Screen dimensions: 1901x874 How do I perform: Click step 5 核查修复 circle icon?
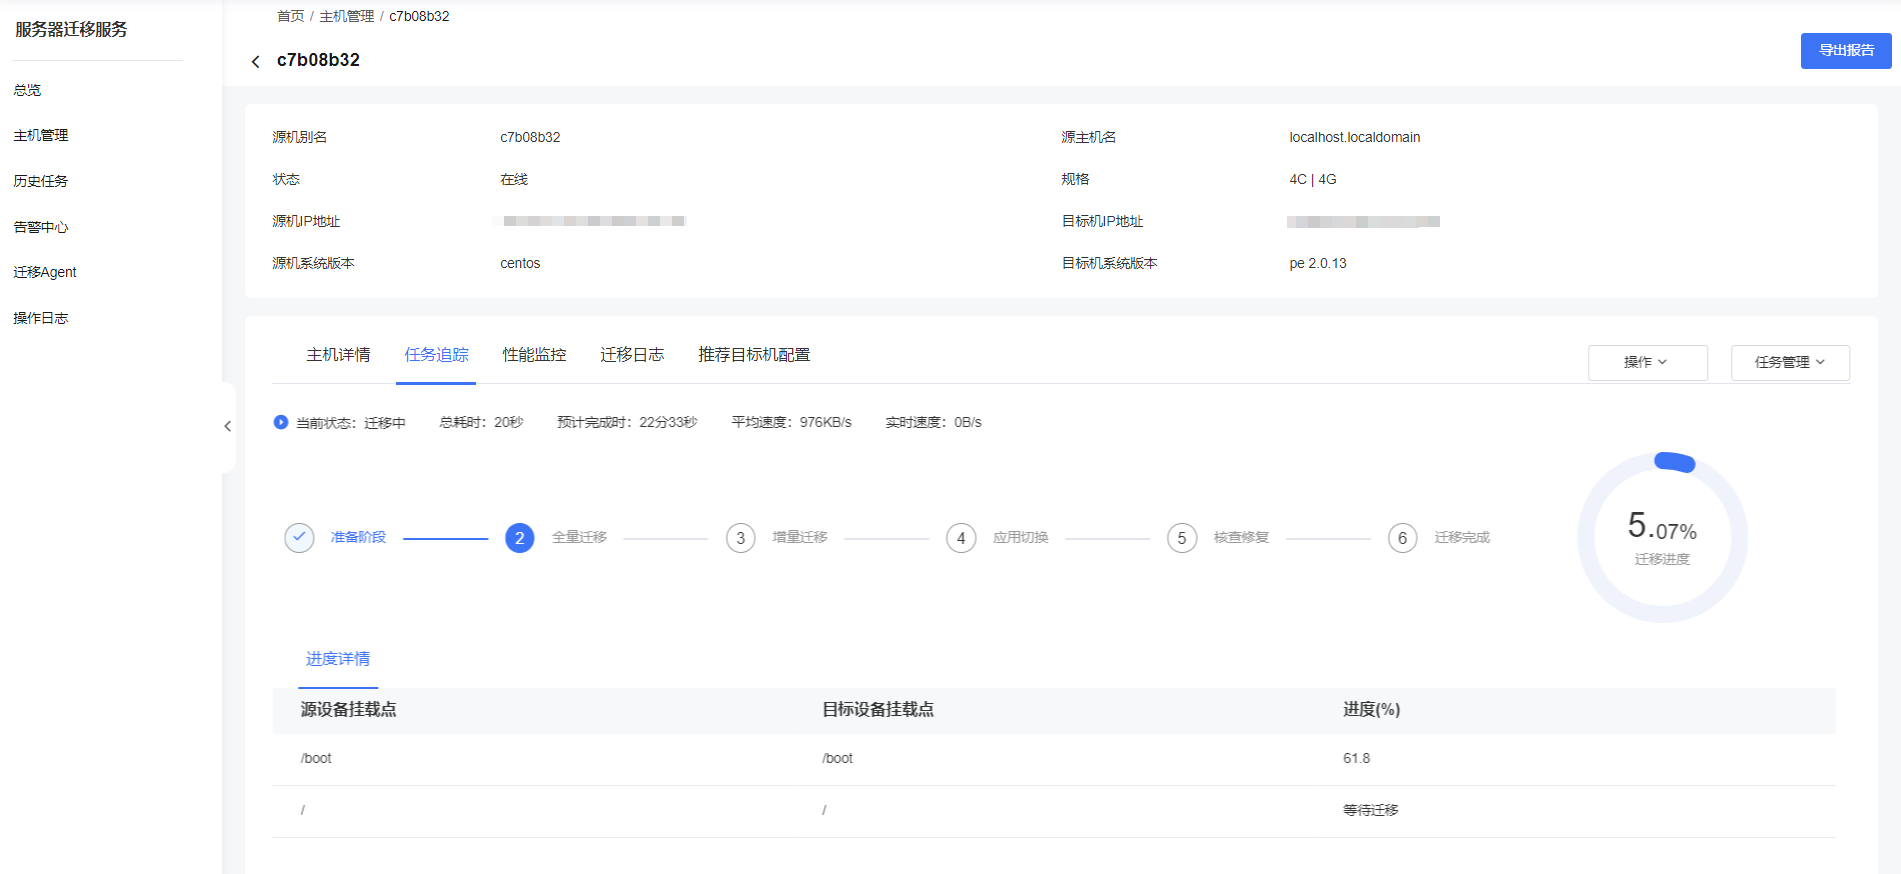(1181, 538)
